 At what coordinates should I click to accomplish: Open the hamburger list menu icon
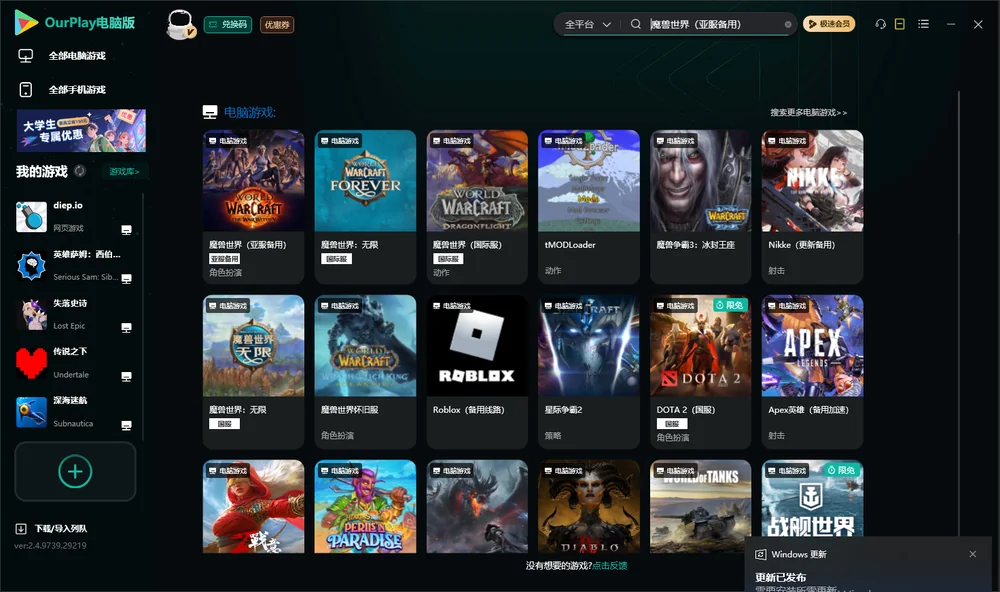pos(923,24)
